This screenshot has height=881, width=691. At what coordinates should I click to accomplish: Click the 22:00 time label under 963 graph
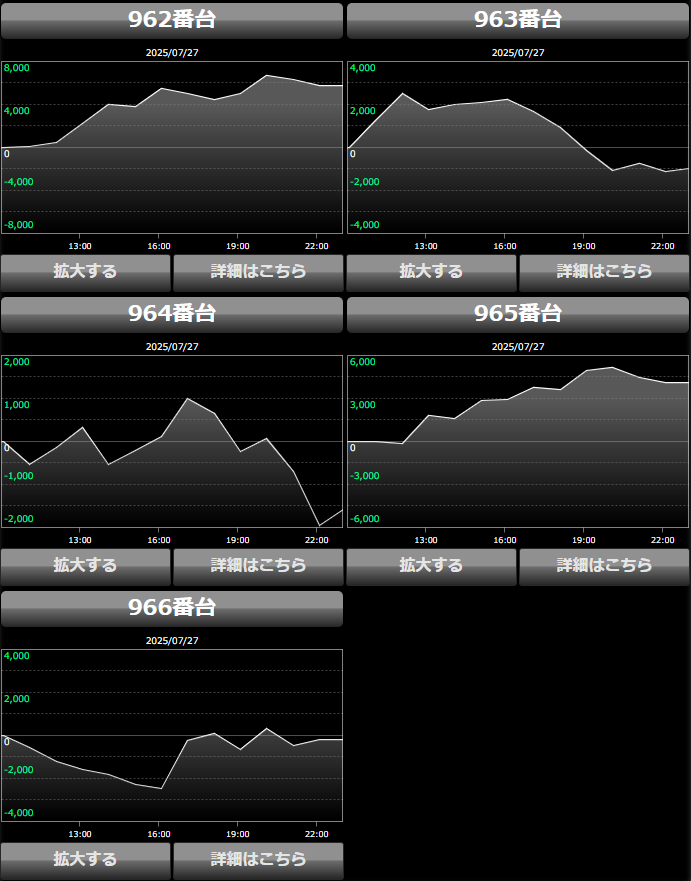pyautogui.click(x=663, y=246)
